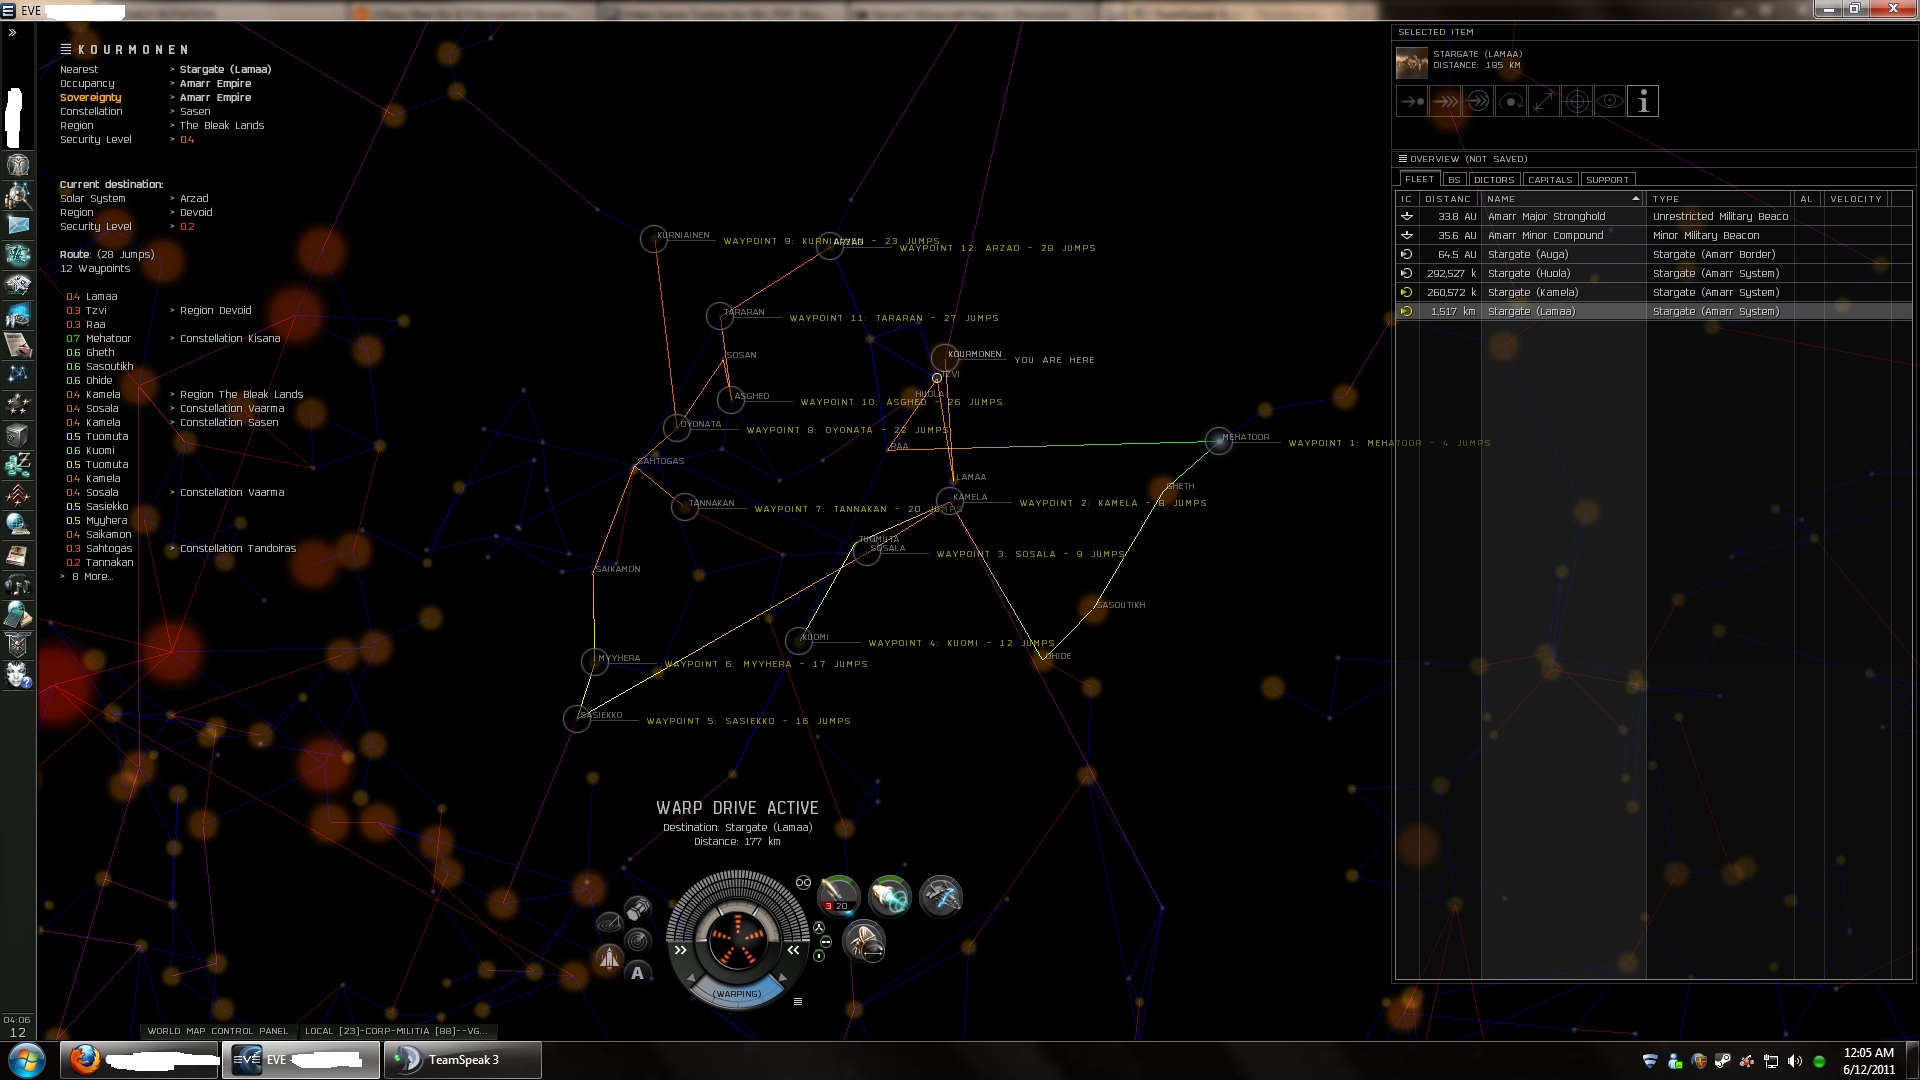This screenshot has width=1920, height=1080.
Task: Switch to the Capitals overview tab
Action: pyautogui.click(x=1550, y=180)
